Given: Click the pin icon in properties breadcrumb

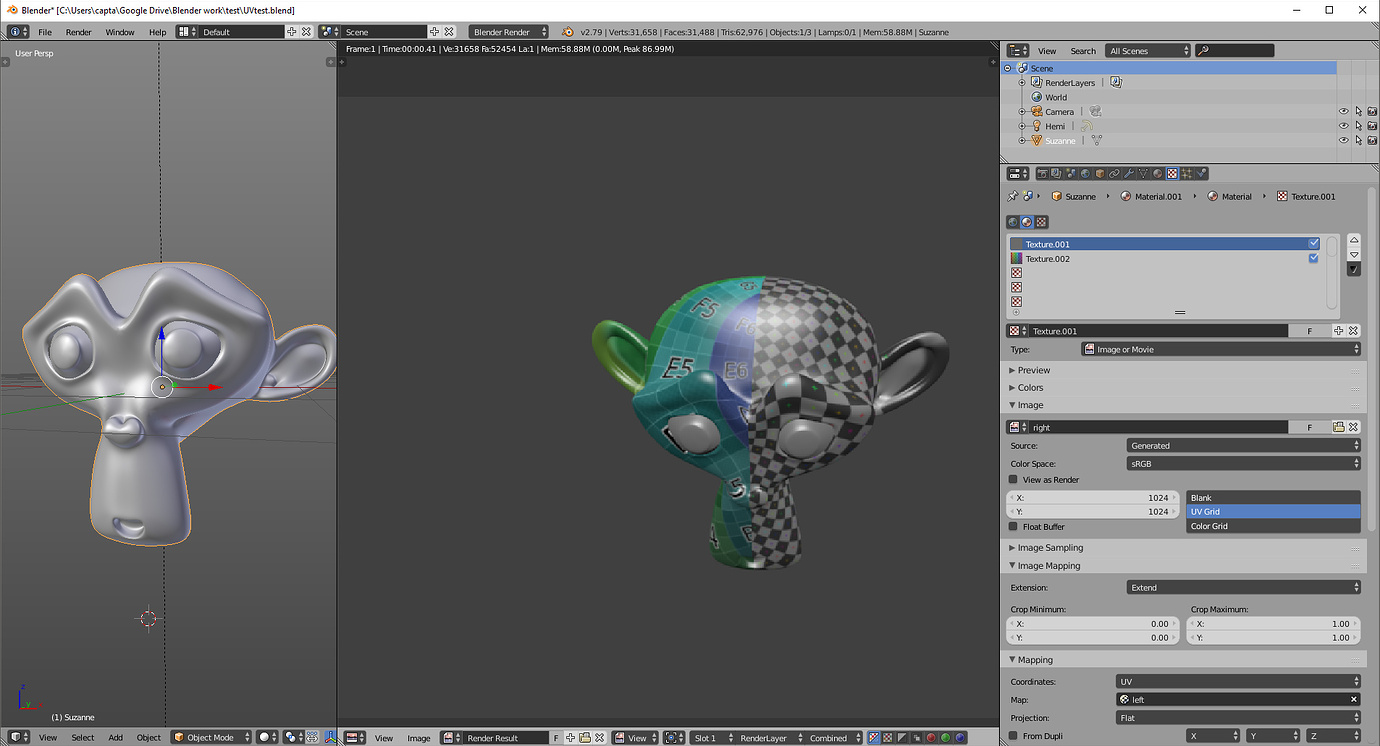Looking at the screenshot, I should click(x=1013, y=196).
